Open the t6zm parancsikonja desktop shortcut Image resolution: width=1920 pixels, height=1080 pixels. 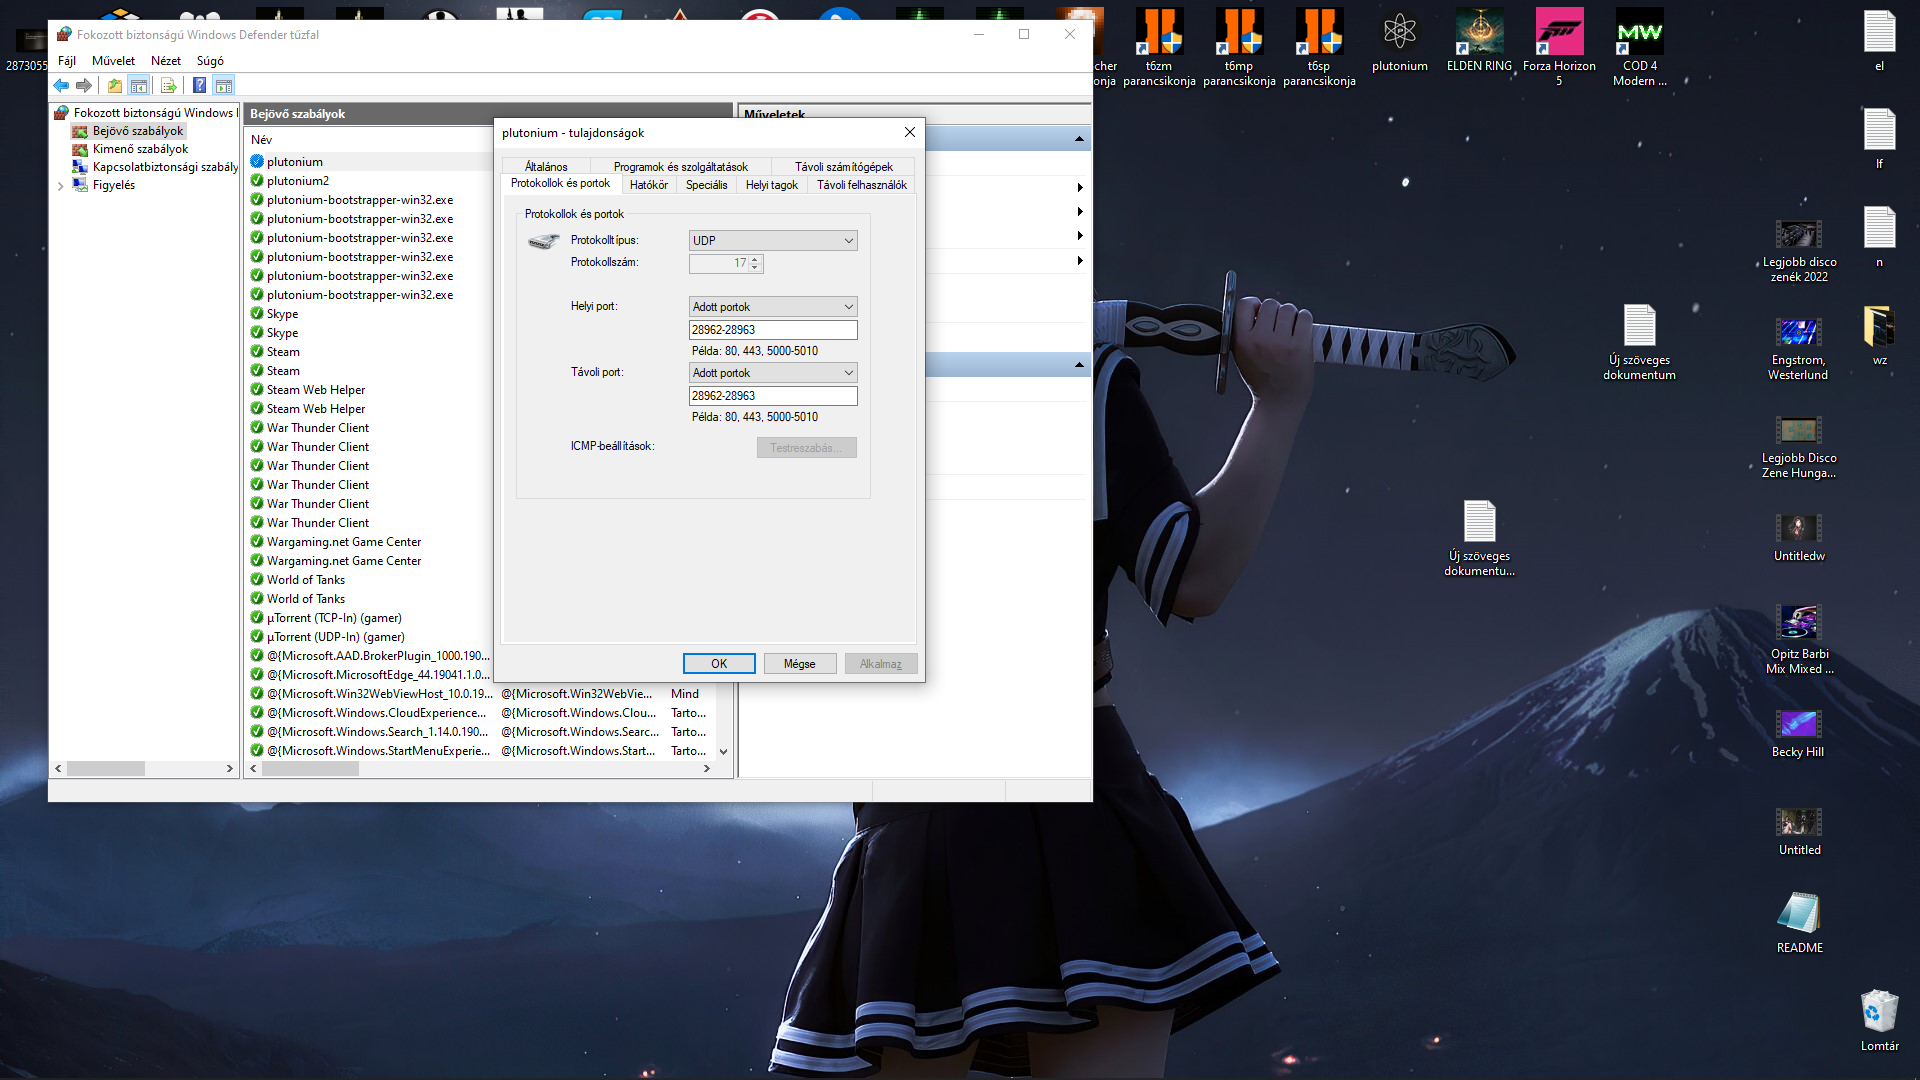1159,47
